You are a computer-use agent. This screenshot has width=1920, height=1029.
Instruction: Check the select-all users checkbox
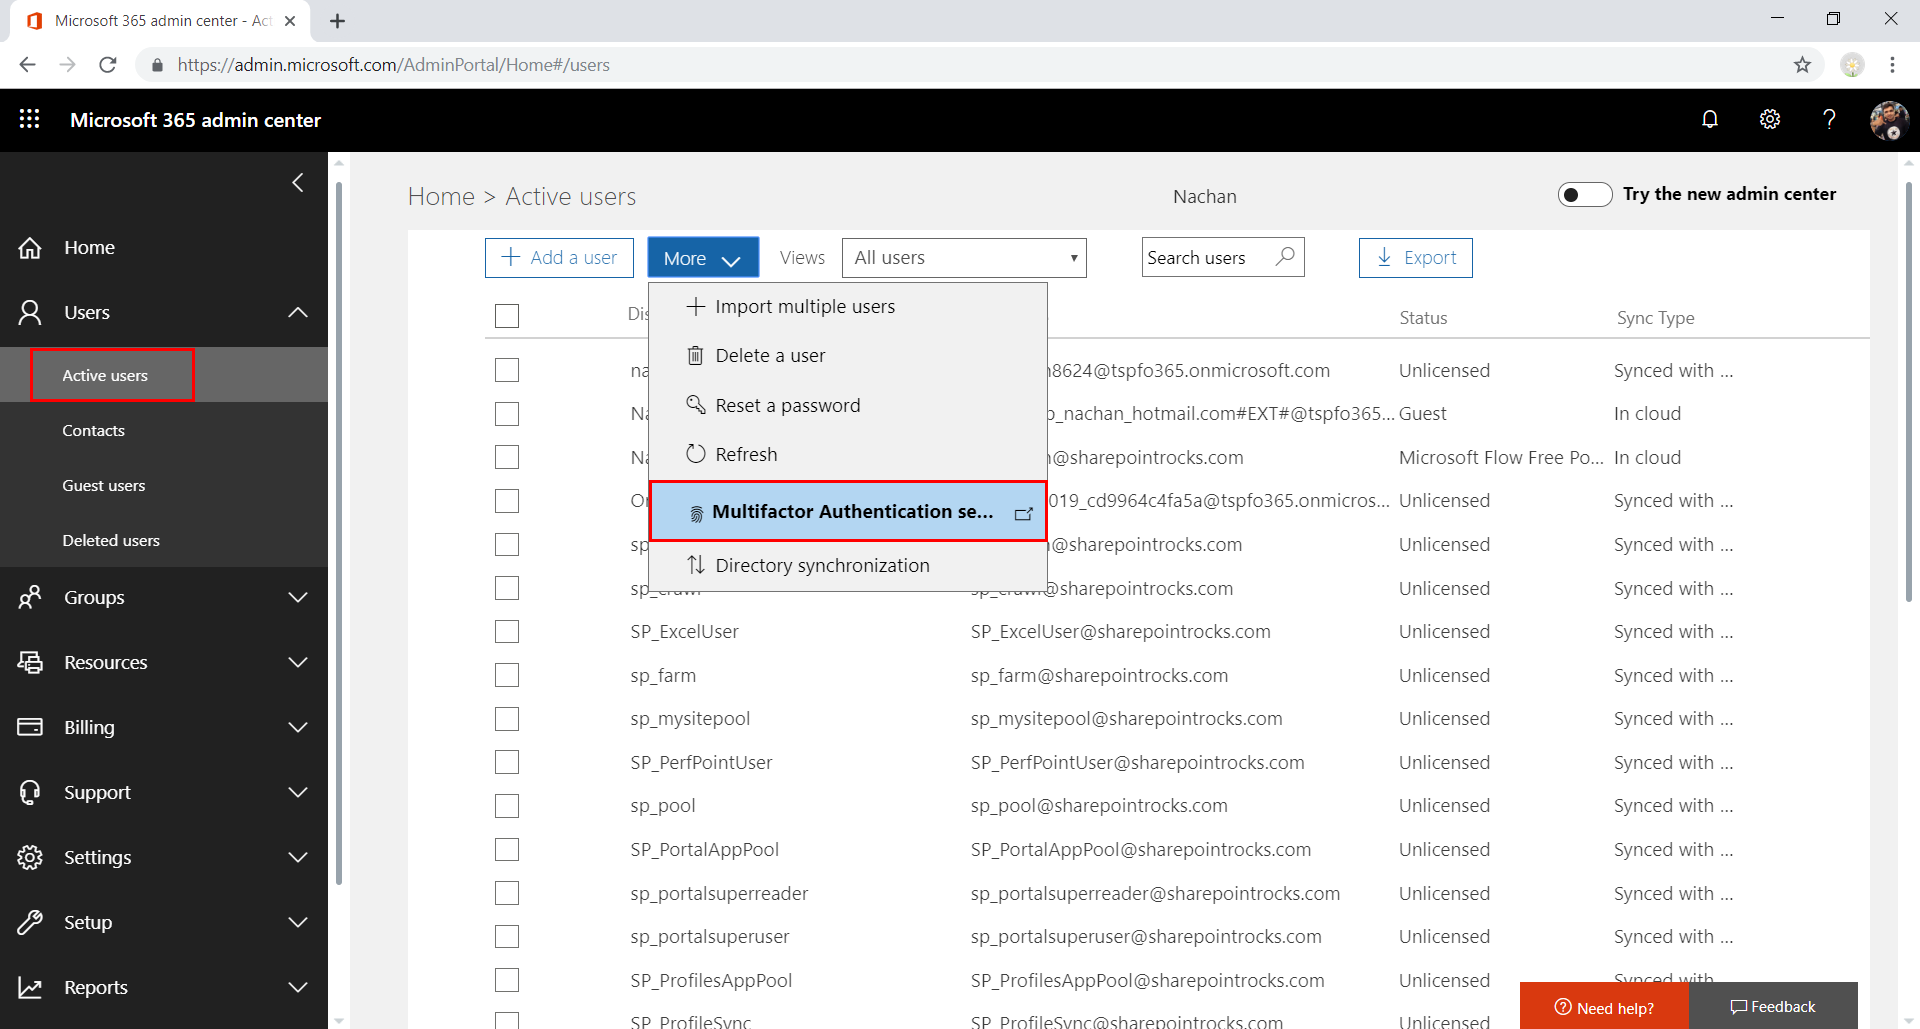pyautogui.click(x=507, y=316)
